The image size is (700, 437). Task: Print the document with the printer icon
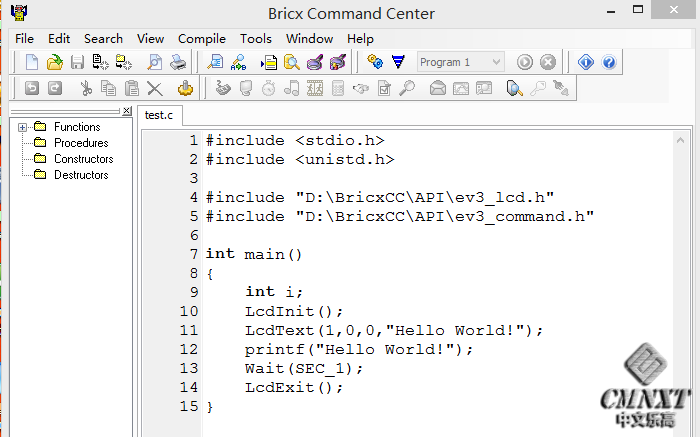(178, 62)
